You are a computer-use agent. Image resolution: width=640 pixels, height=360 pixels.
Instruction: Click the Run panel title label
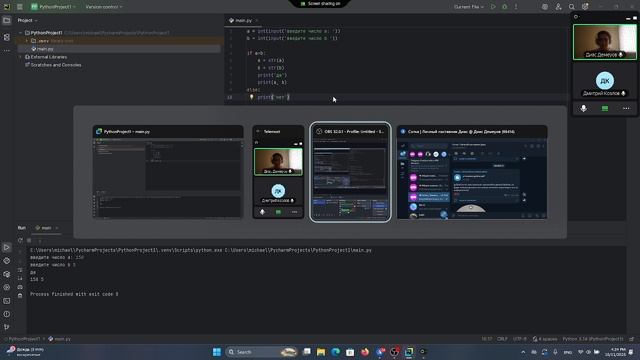(x=22, y=228)
